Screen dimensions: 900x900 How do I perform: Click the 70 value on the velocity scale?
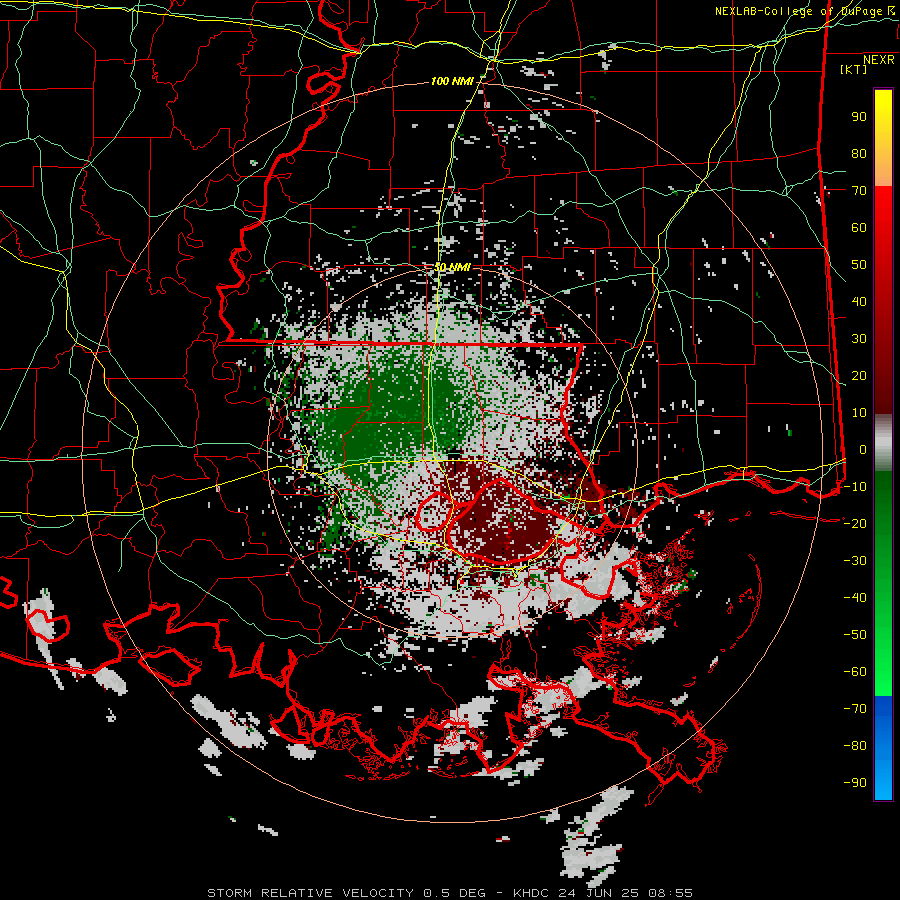(859, 191)
